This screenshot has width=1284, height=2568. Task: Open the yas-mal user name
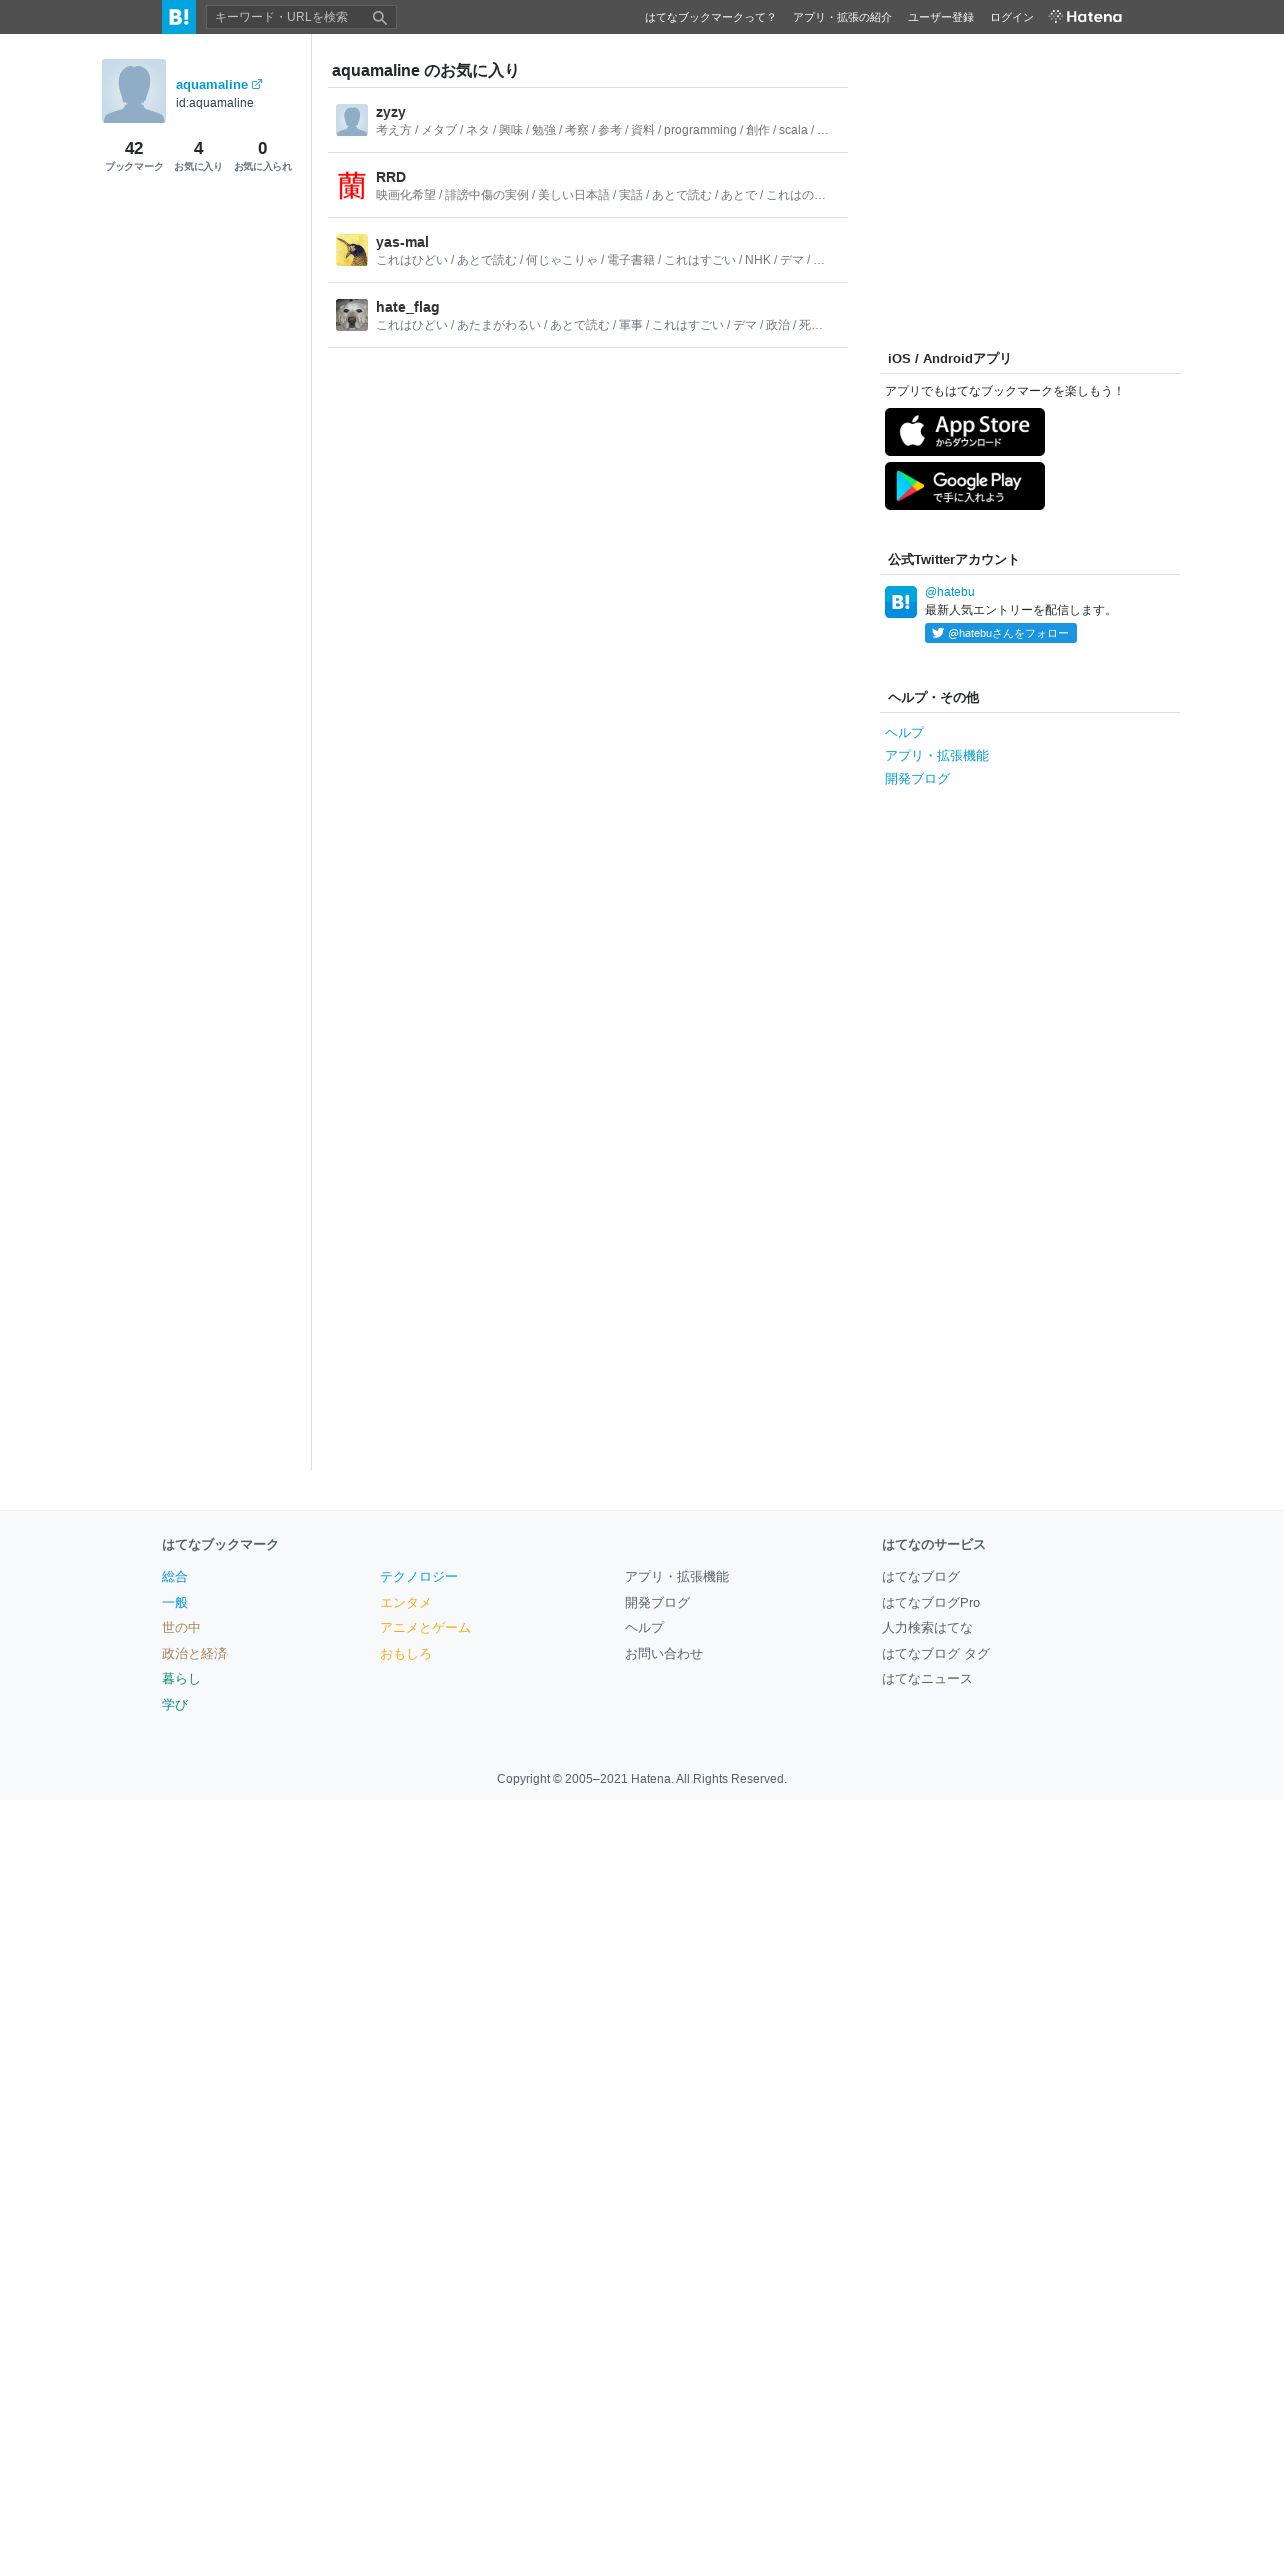(402, 242)
